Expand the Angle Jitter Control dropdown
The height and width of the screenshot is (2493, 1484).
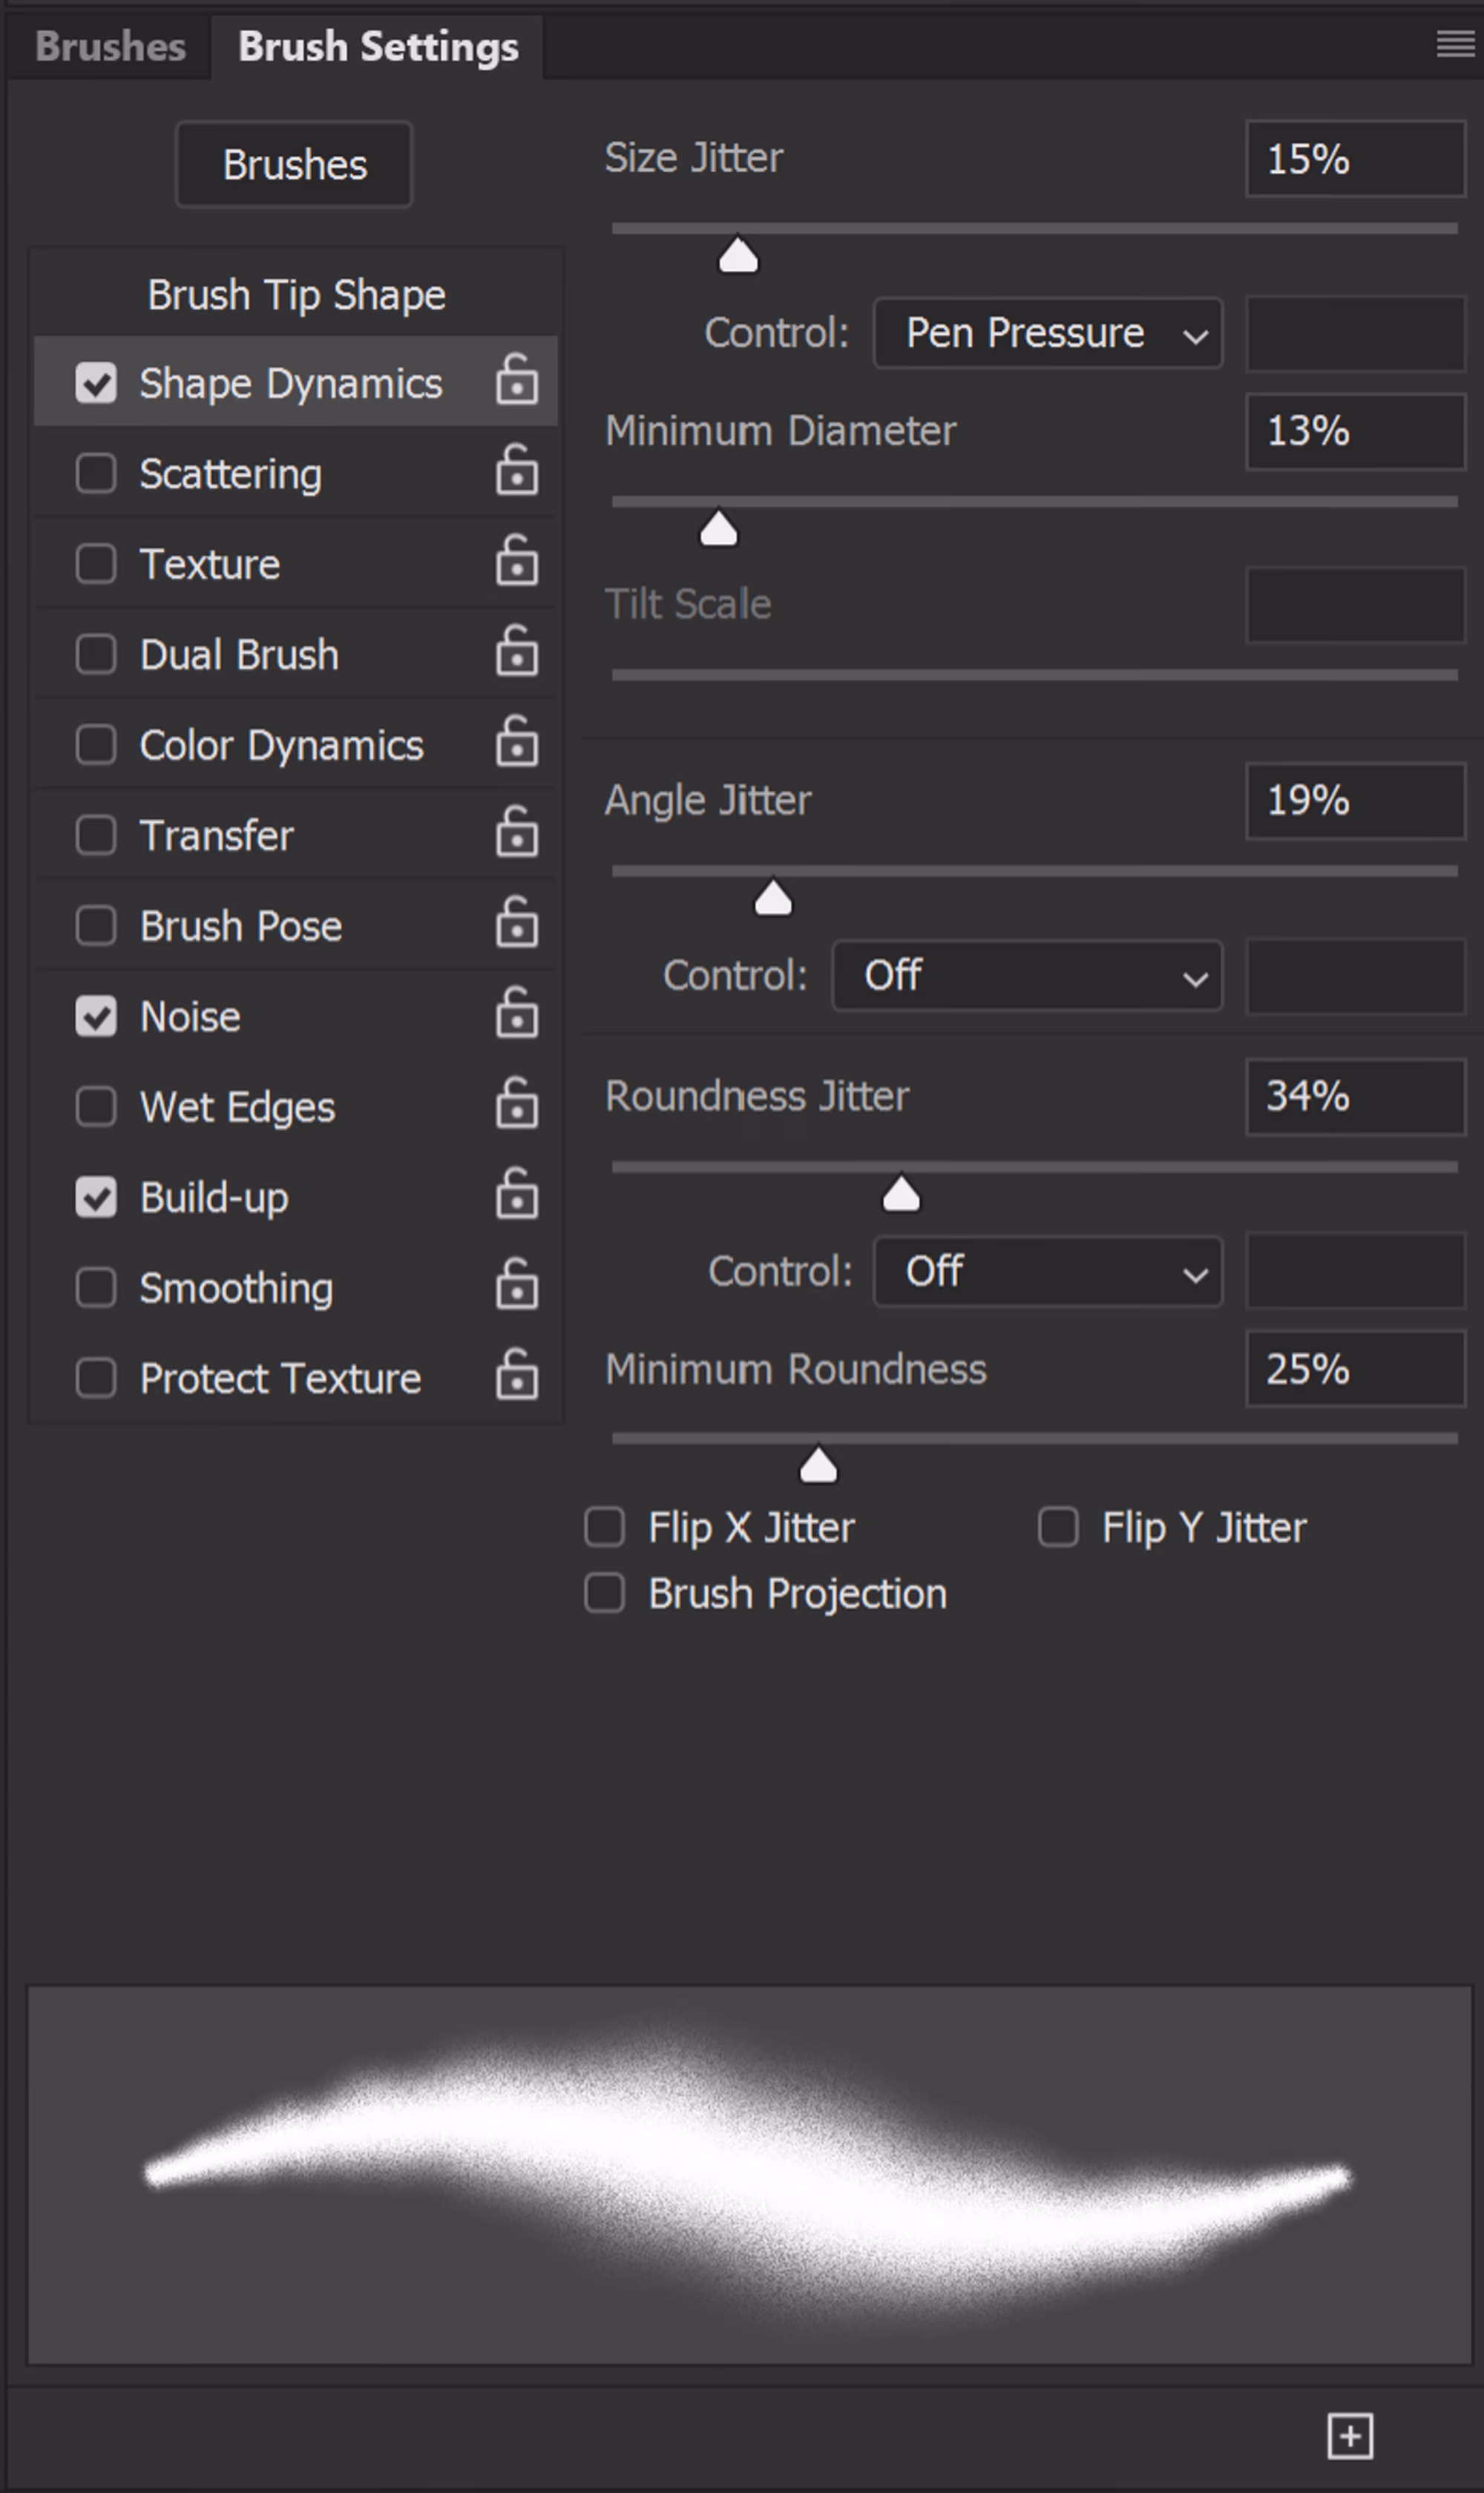point(1026,976)
